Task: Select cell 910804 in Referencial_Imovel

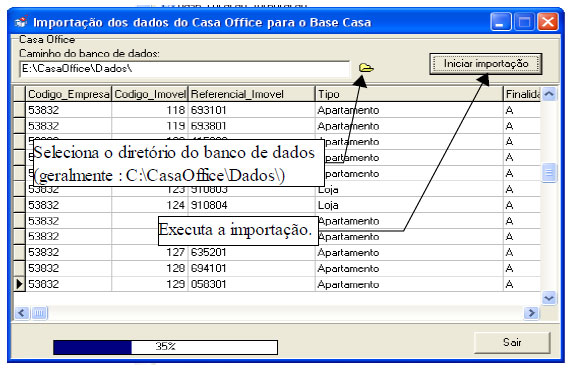Action: pos(251,205)
